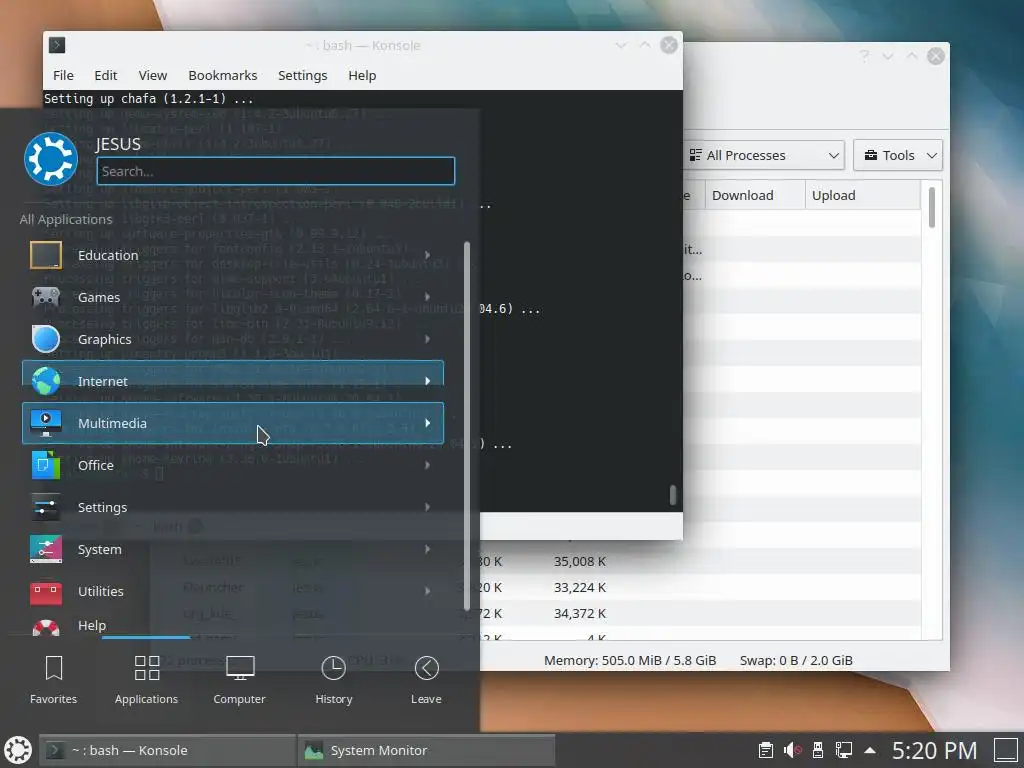Click the red Utilities toolbox icon

click(x=46, y=592)
